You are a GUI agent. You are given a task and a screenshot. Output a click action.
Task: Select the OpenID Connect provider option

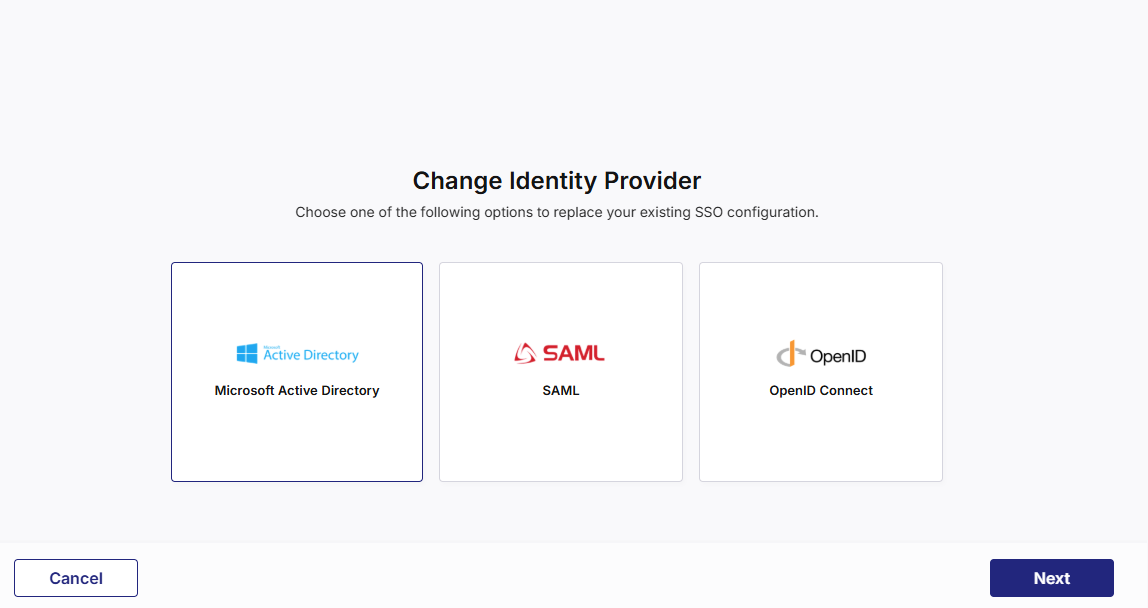tap(820, 371)
